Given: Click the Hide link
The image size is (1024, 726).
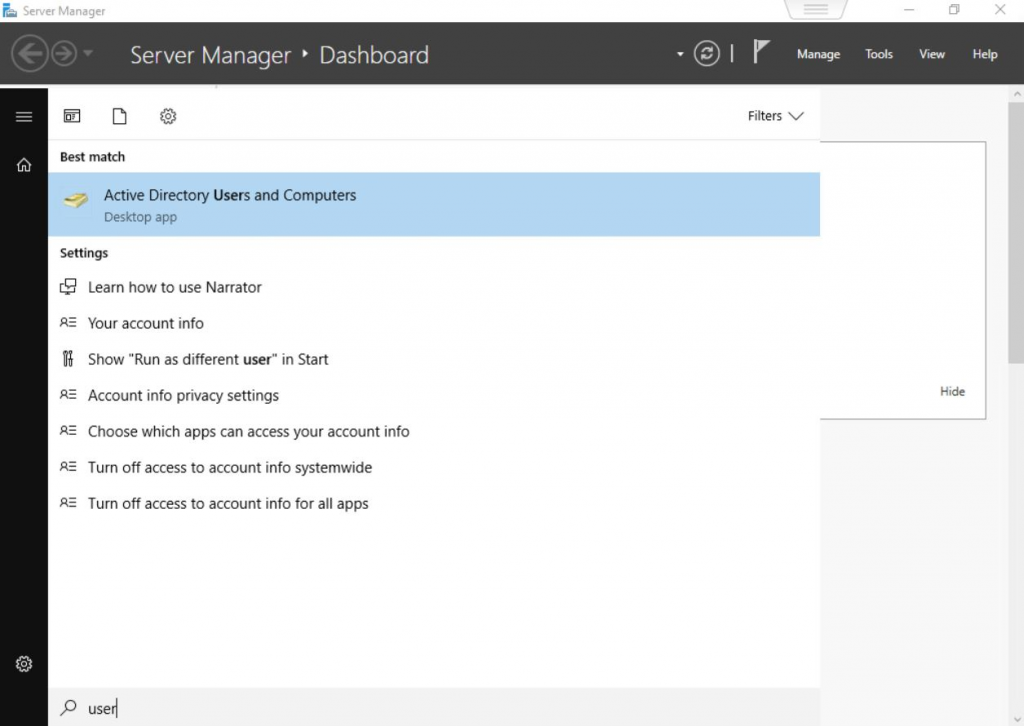Looking at the screenshot, I should click(x=952, y=391).
